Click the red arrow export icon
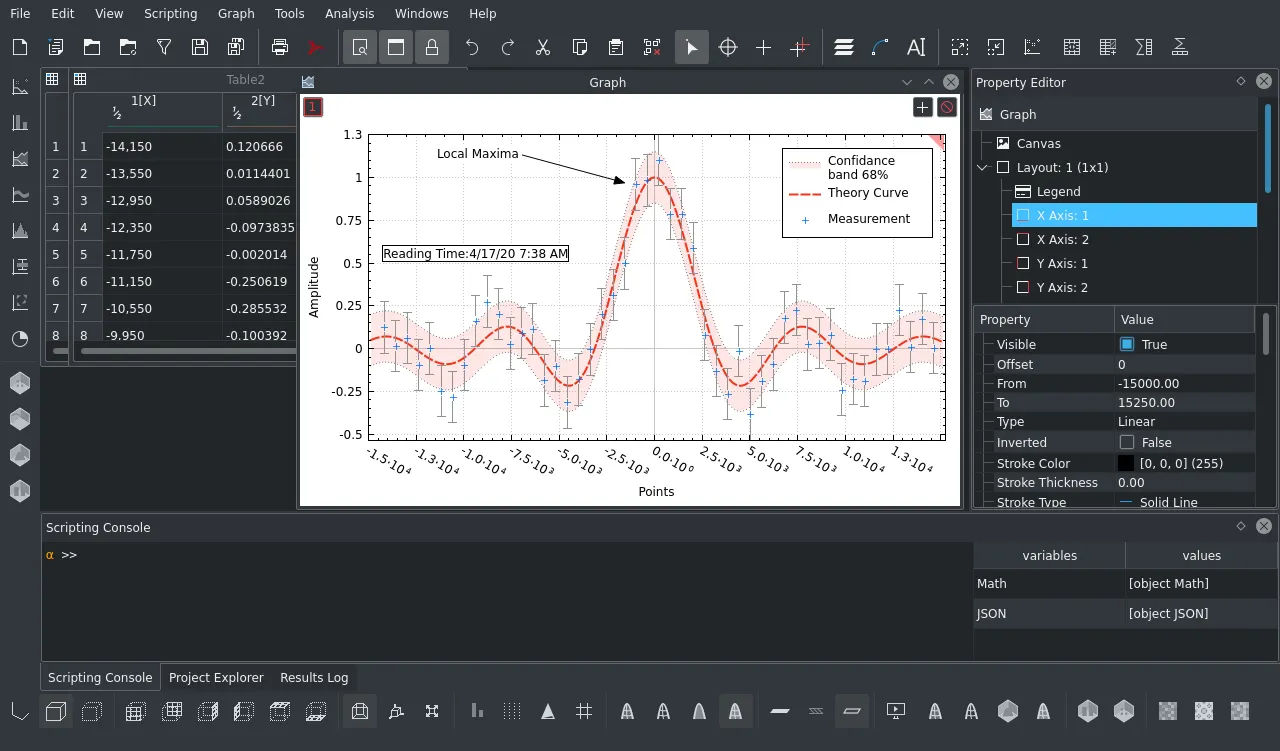This screenshot has height=751, width=1280. (x=316, y=47)
